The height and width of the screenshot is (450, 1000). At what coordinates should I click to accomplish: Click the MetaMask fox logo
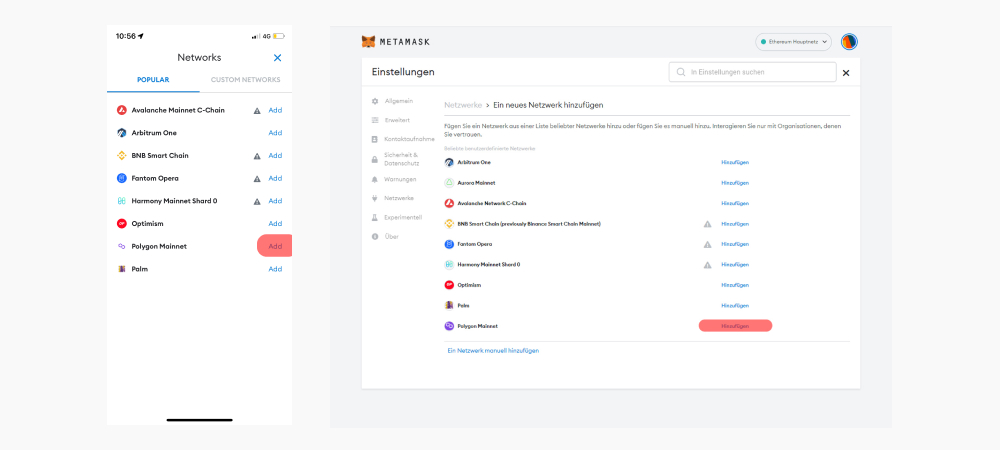(x=369, y=42)
